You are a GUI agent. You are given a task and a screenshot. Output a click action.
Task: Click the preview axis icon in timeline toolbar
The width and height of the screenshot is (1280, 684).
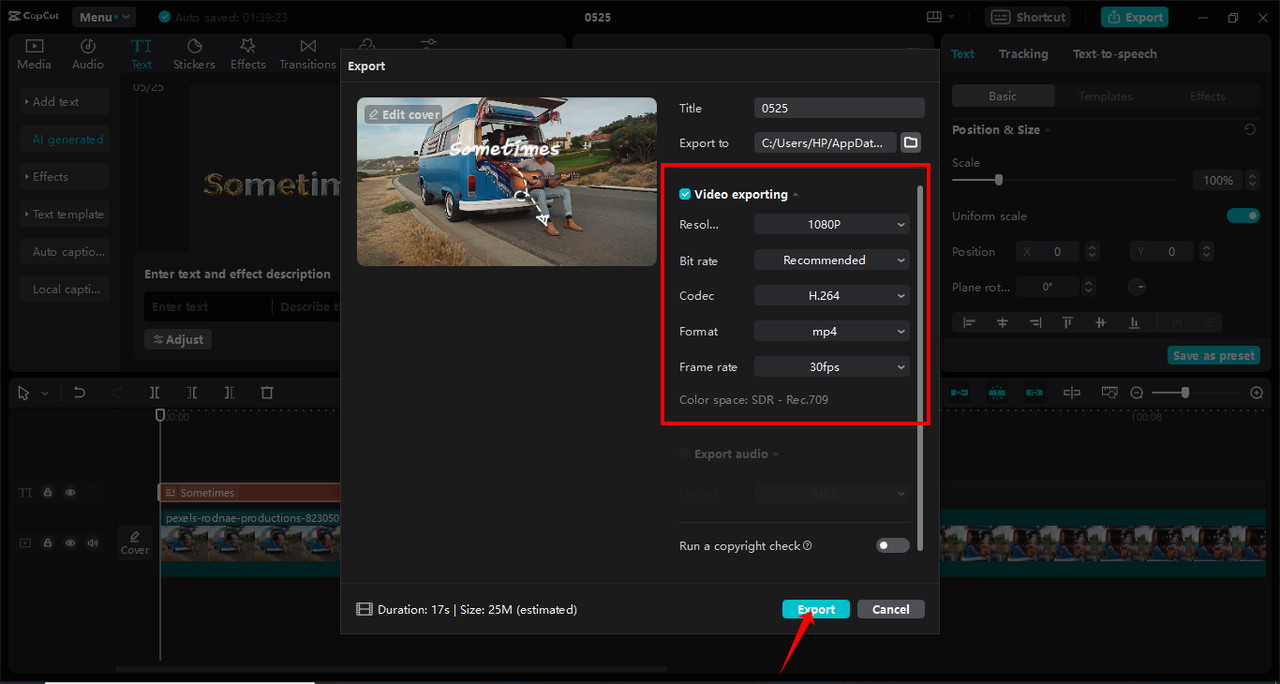pyautogui.click(x=1072, y=393)
